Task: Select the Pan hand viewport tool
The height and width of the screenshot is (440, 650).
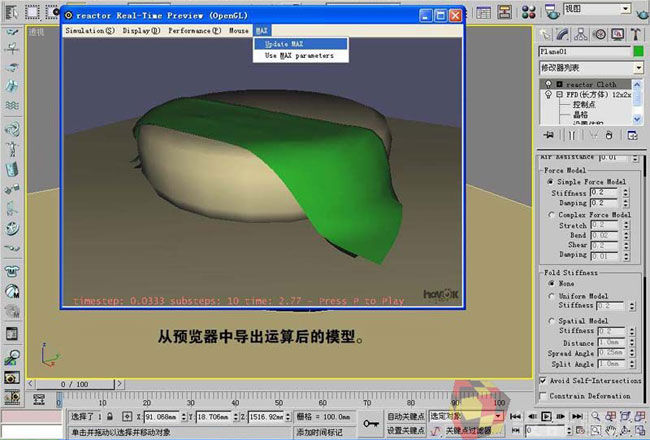Action: (610, 431)
